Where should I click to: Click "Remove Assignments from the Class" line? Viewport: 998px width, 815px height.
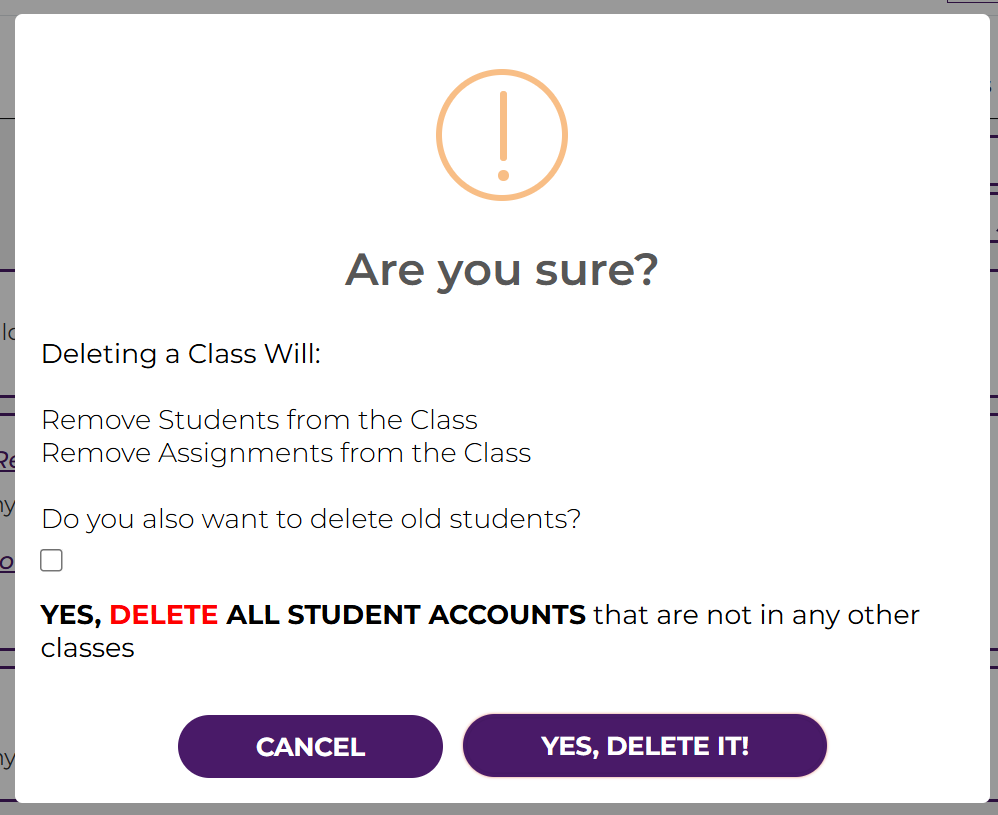click(286, 453)
